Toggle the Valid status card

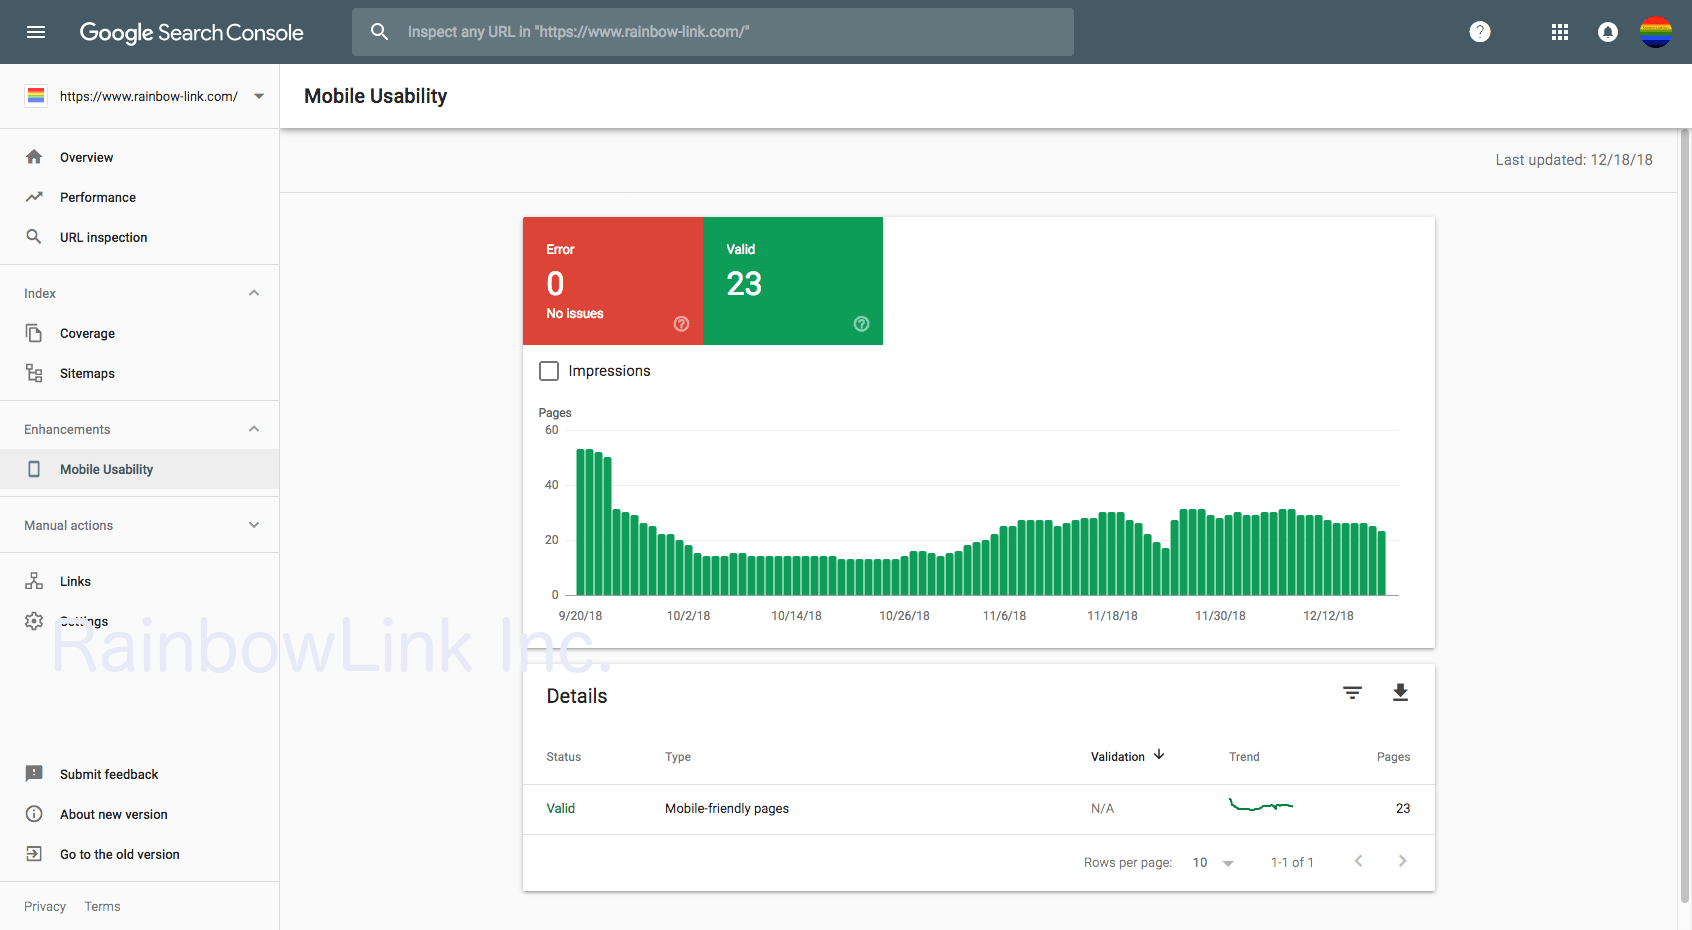(793, 281)
